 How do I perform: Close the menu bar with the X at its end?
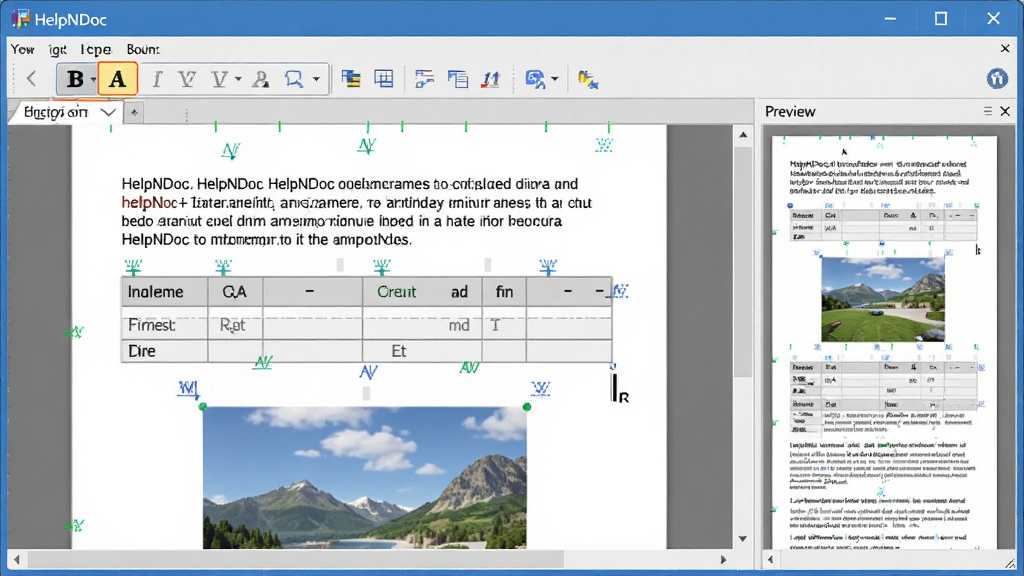pyautogui.click(x=1005, y=48)
